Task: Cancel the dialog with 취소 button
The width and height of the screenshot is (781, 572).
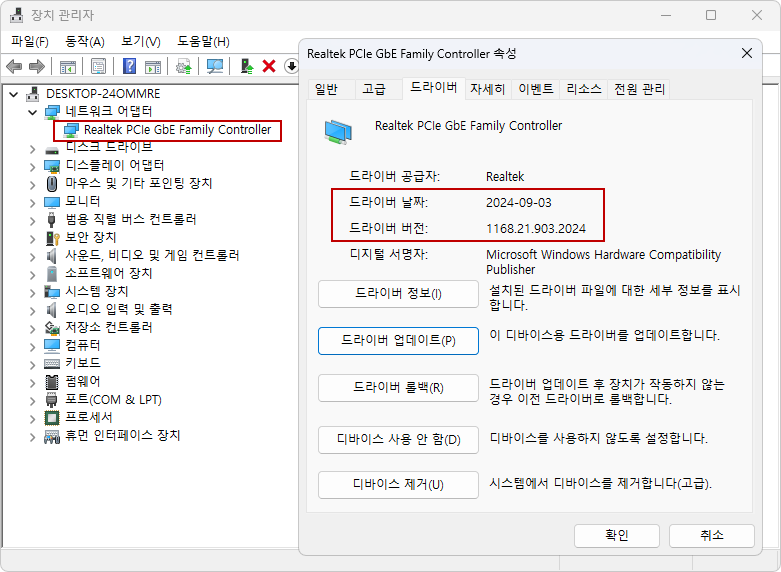Action: 711,536
